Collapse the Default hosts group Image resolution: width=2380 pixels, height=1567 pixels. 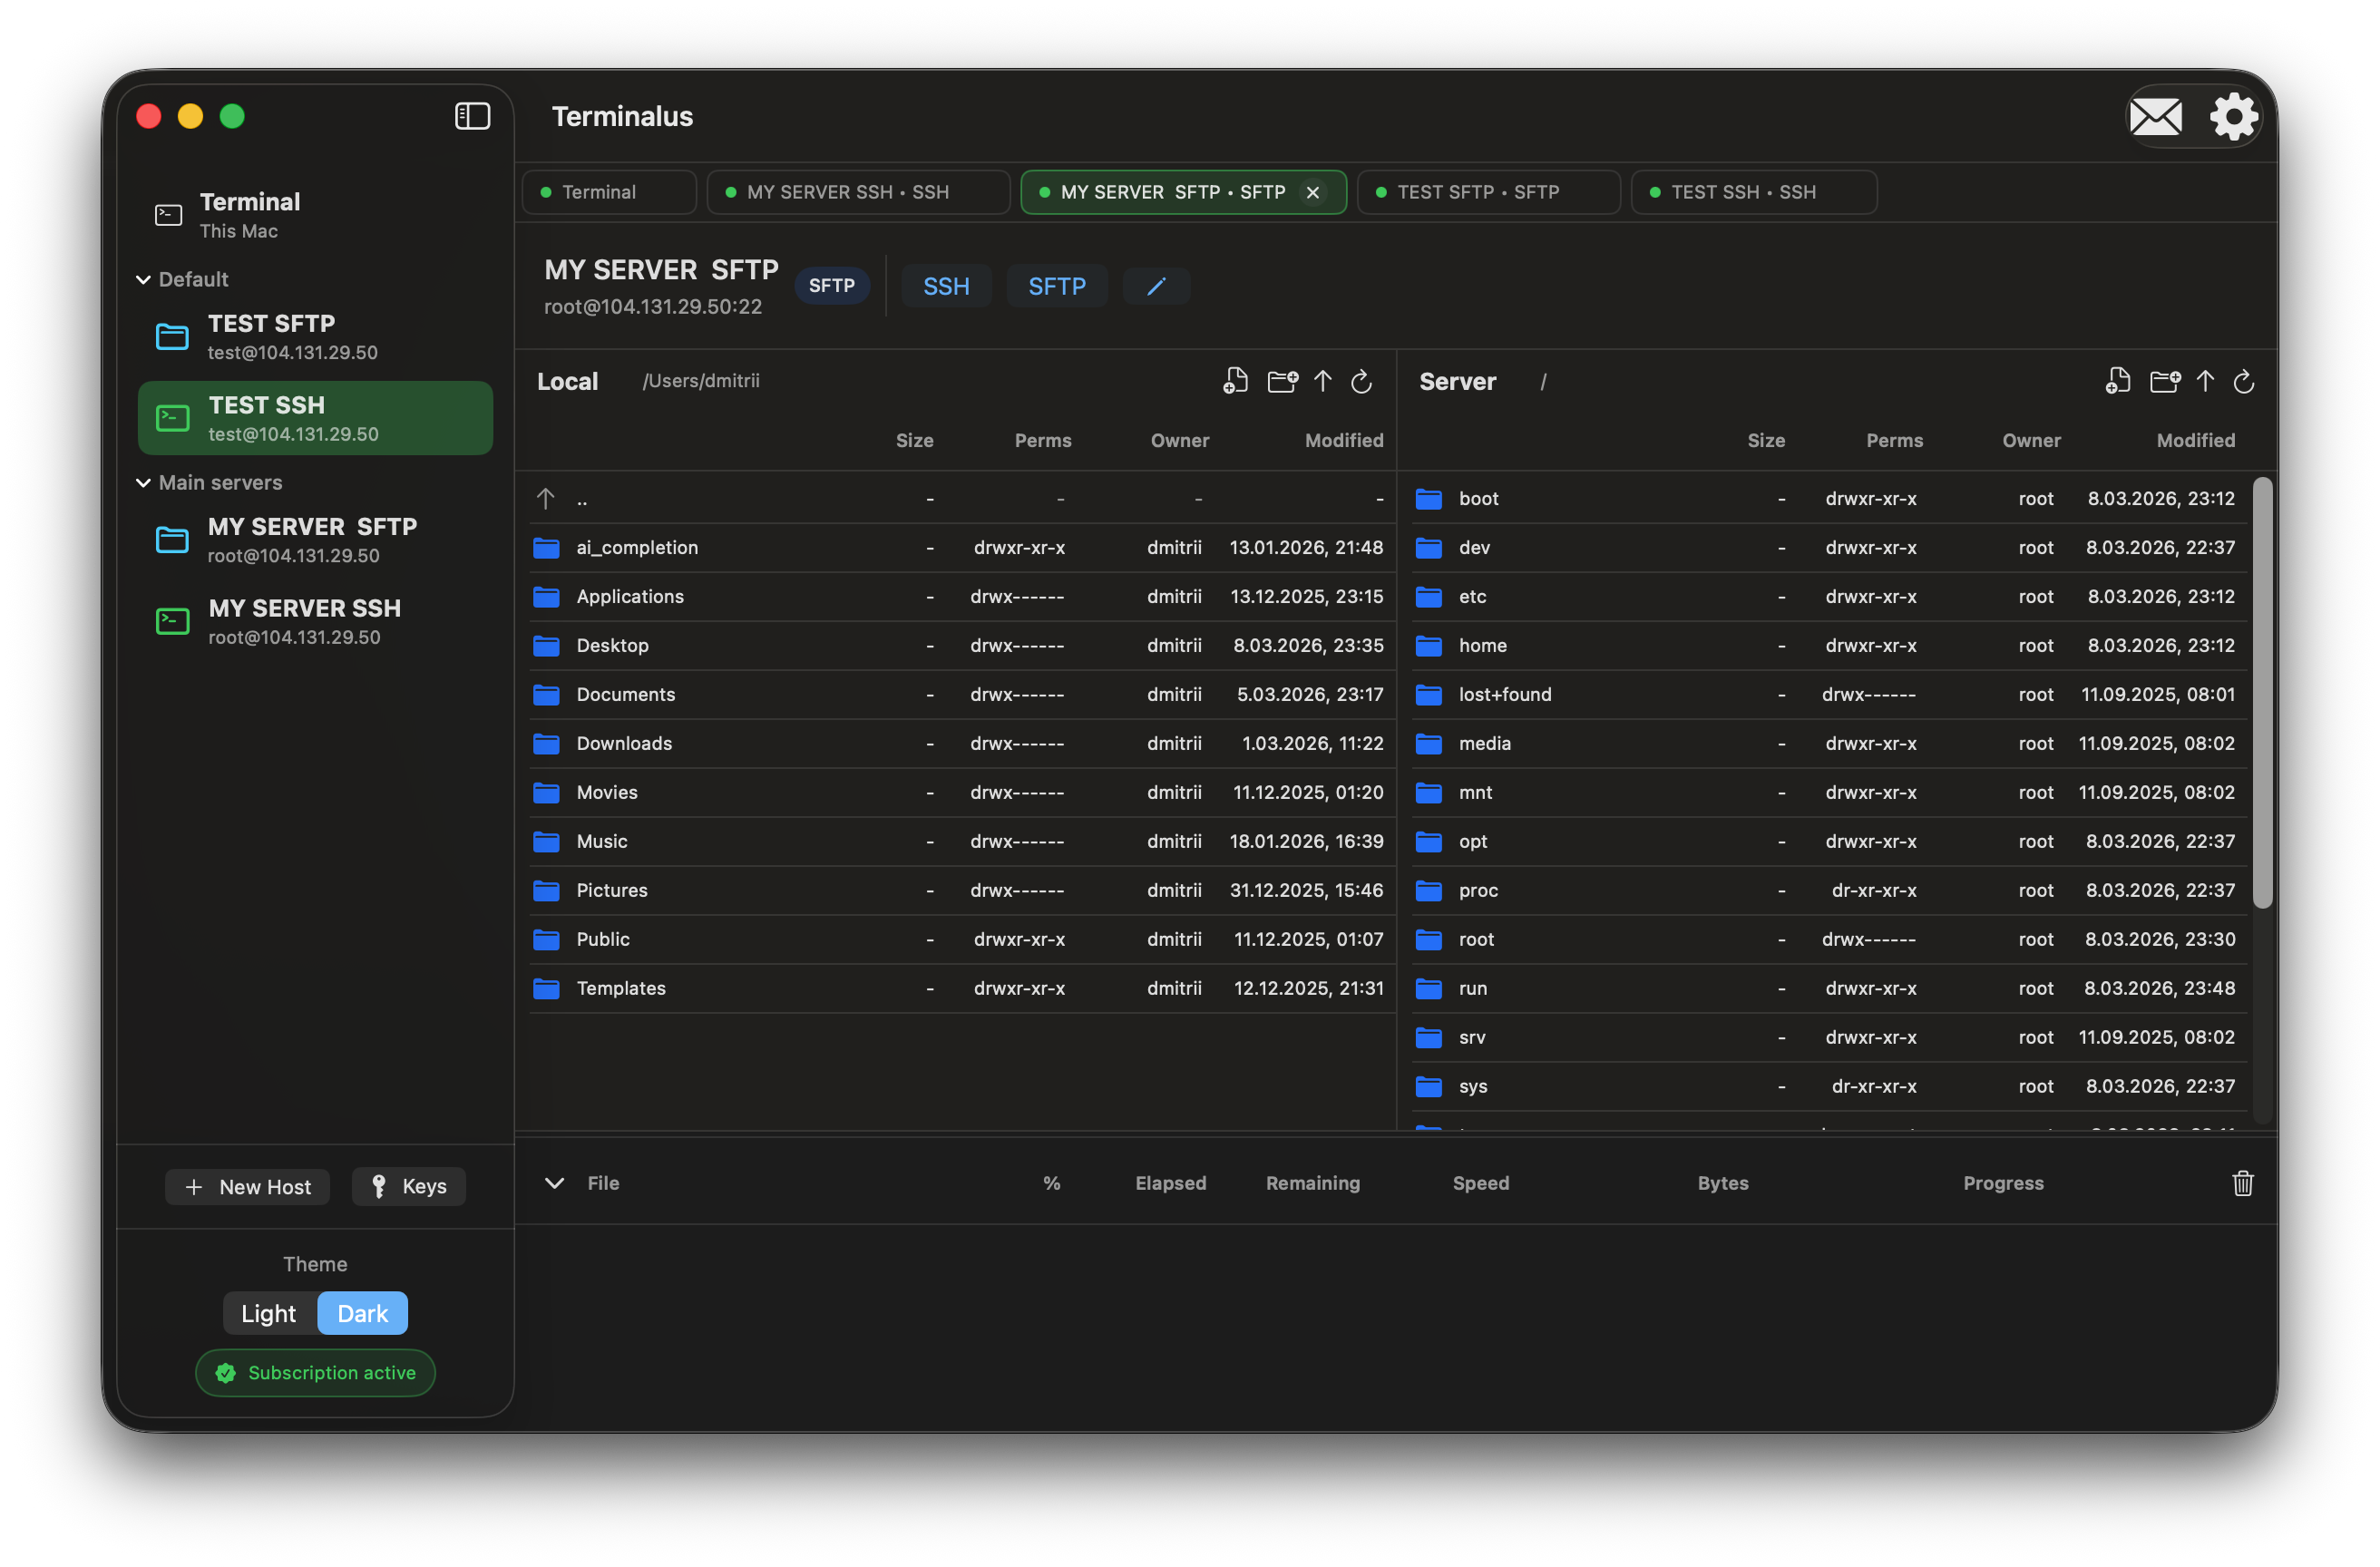coord(143,279)
